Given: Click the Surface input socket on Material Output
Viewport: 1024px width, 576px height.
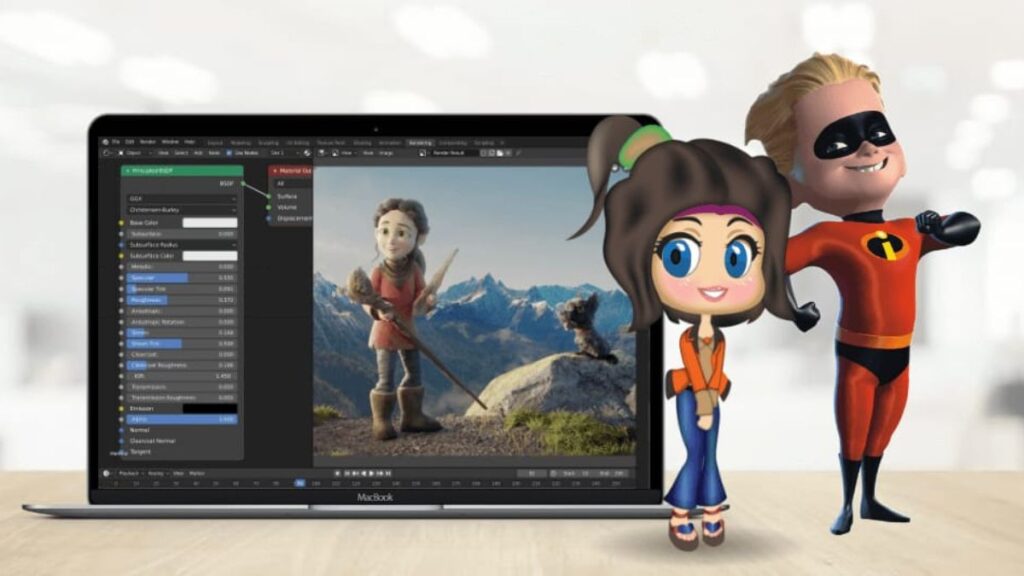Looking at the screenshot, I should 268,196.
